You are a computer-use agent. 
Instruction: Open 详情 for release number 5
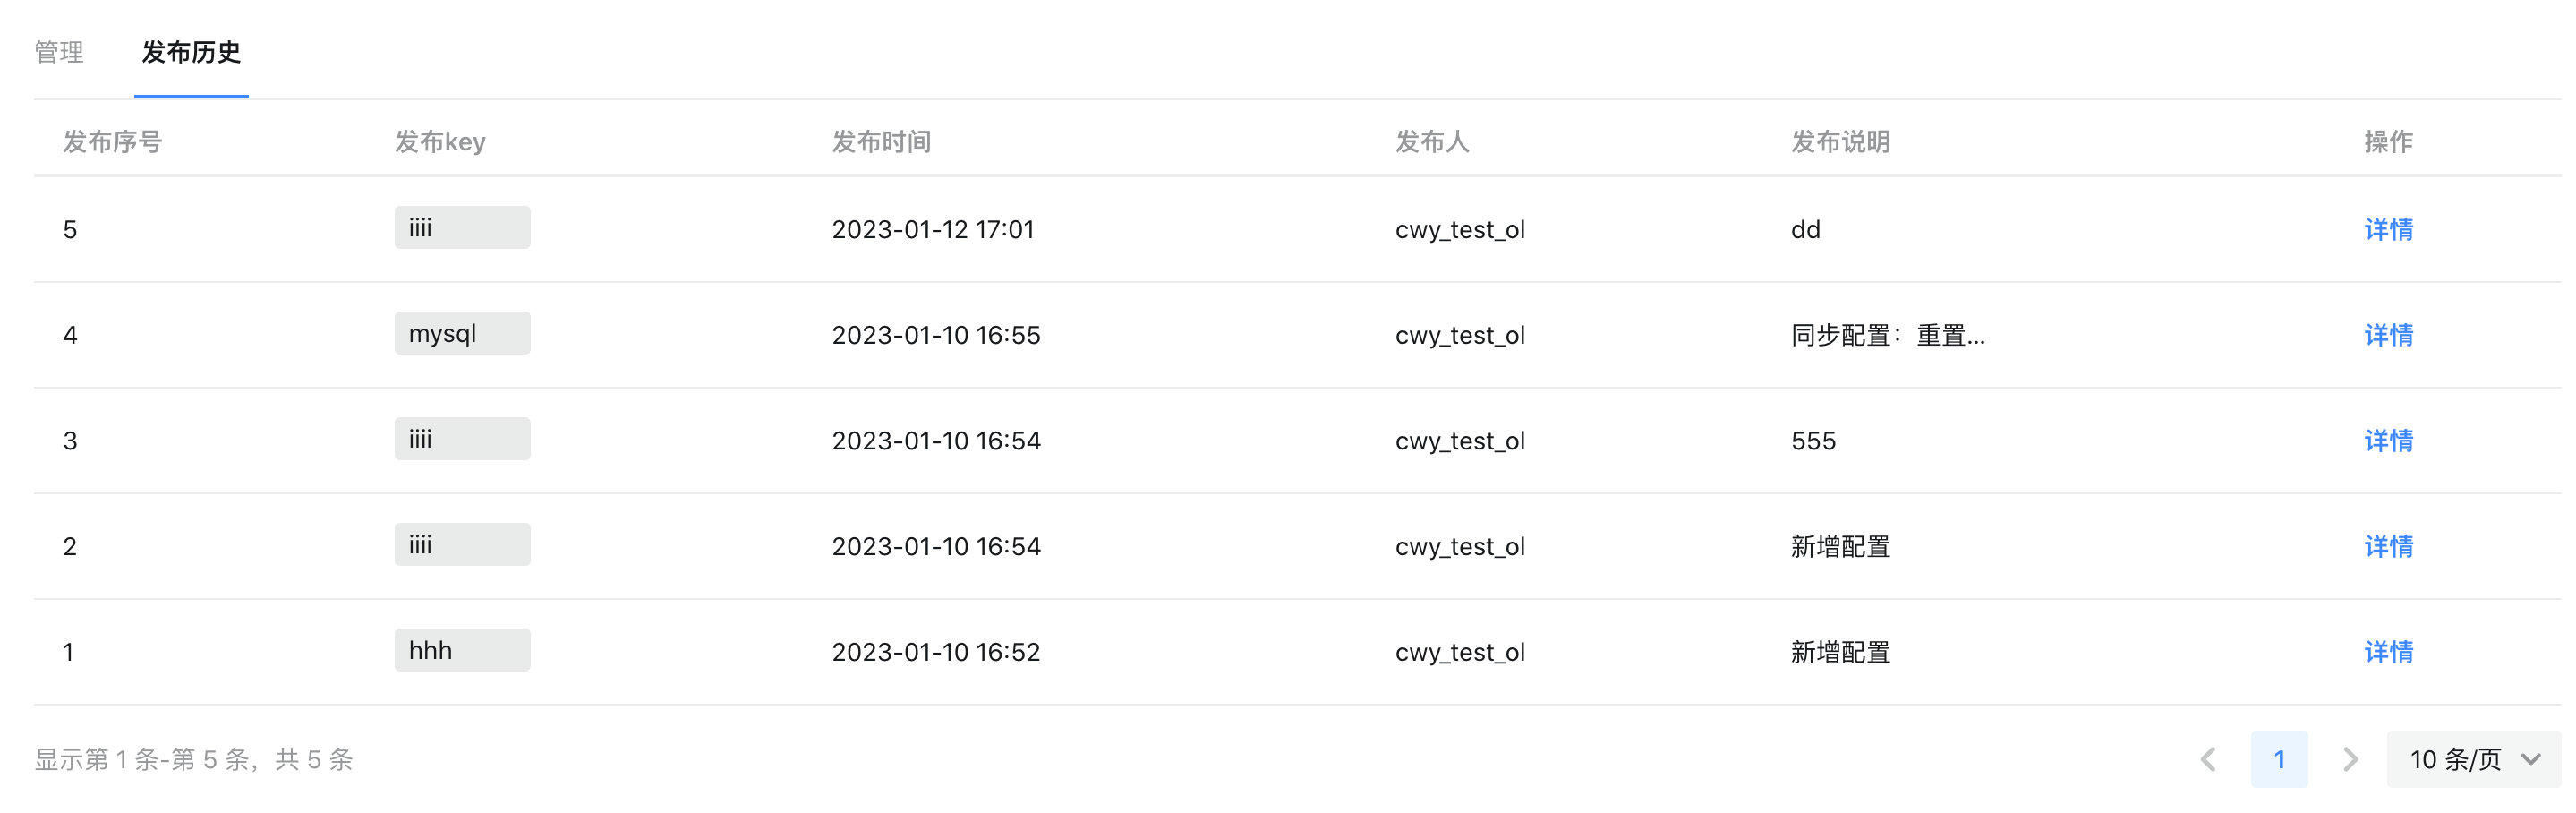(2388, 229)
